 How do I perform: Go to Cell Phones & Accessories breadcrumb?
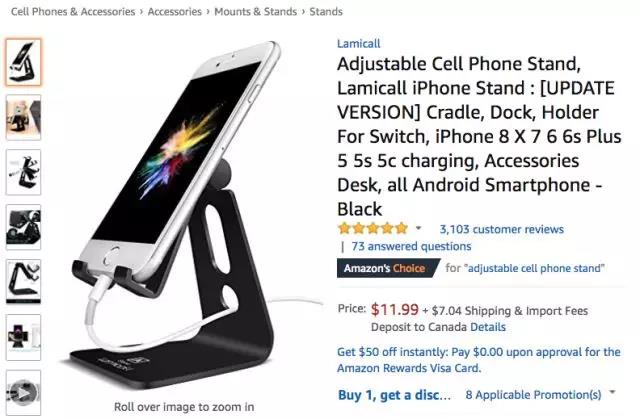point(73,12)
